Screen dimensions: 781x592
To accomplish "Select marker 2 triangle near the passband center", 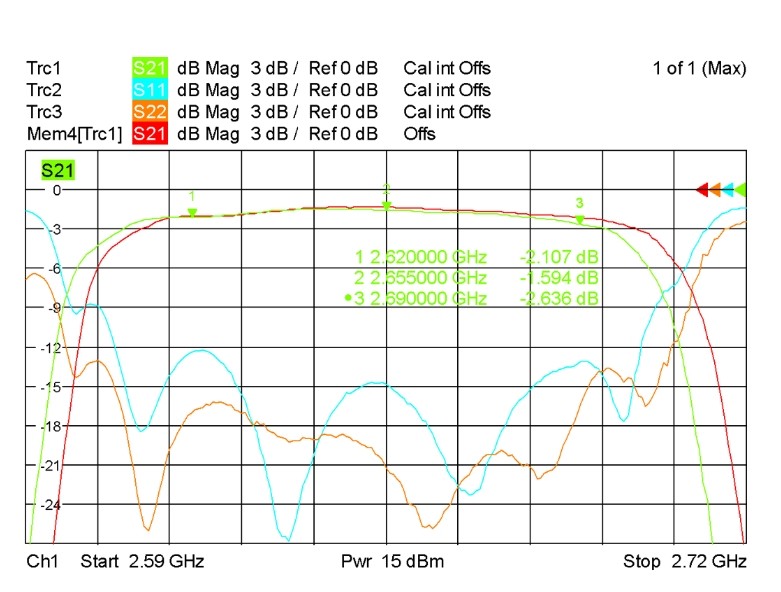I will pos(387,205).
